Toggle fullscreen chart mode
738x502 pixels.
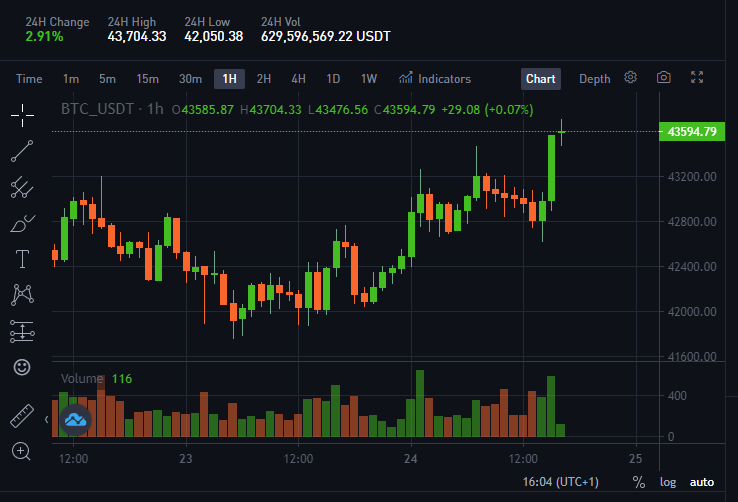(x=697, y=77)
